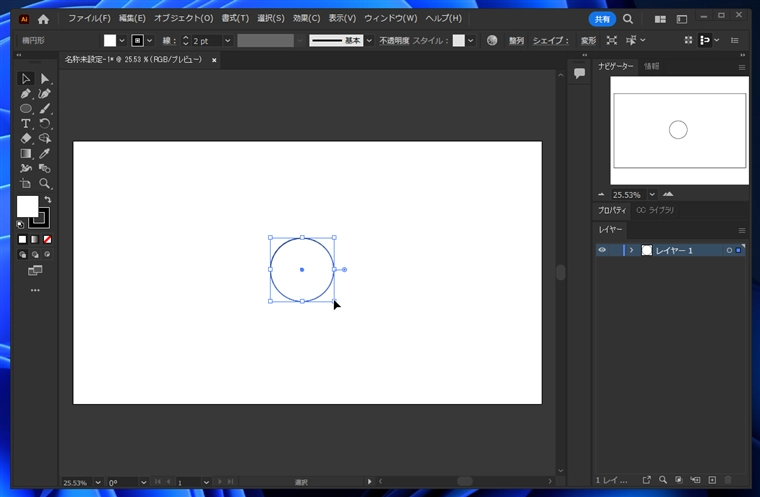Click Make/Release Clipping Mask icon
Screen dimensions: 760x497
click(679, 480)
